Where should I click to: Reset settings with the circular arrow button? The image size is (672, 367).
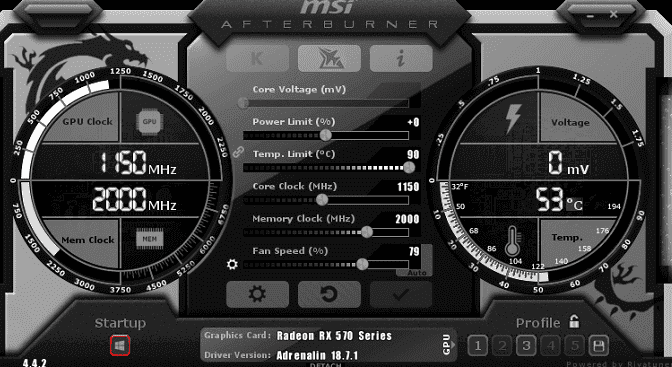(x=329, y=294)
